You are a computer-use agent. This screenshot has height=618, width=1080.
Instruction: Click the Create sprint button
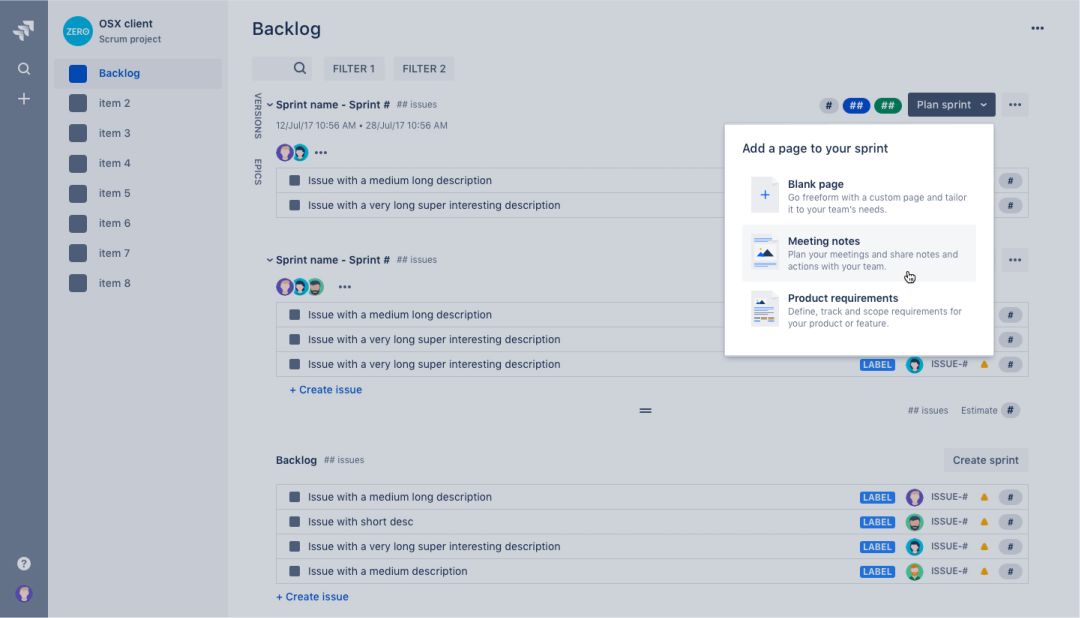985,460
